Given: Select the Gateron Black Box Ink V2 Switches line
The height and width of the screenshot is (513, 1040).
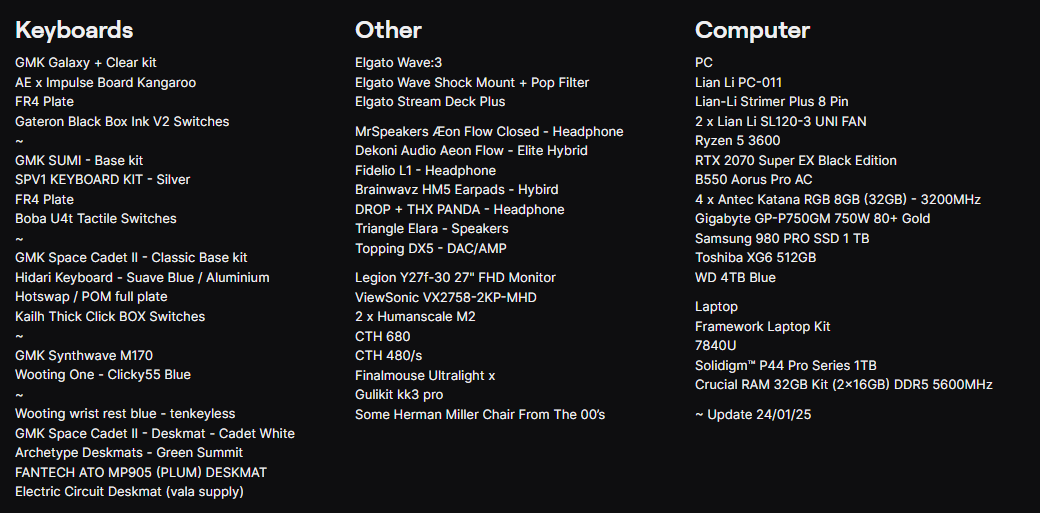Looking at the screenshot, I should click(122, 121).
